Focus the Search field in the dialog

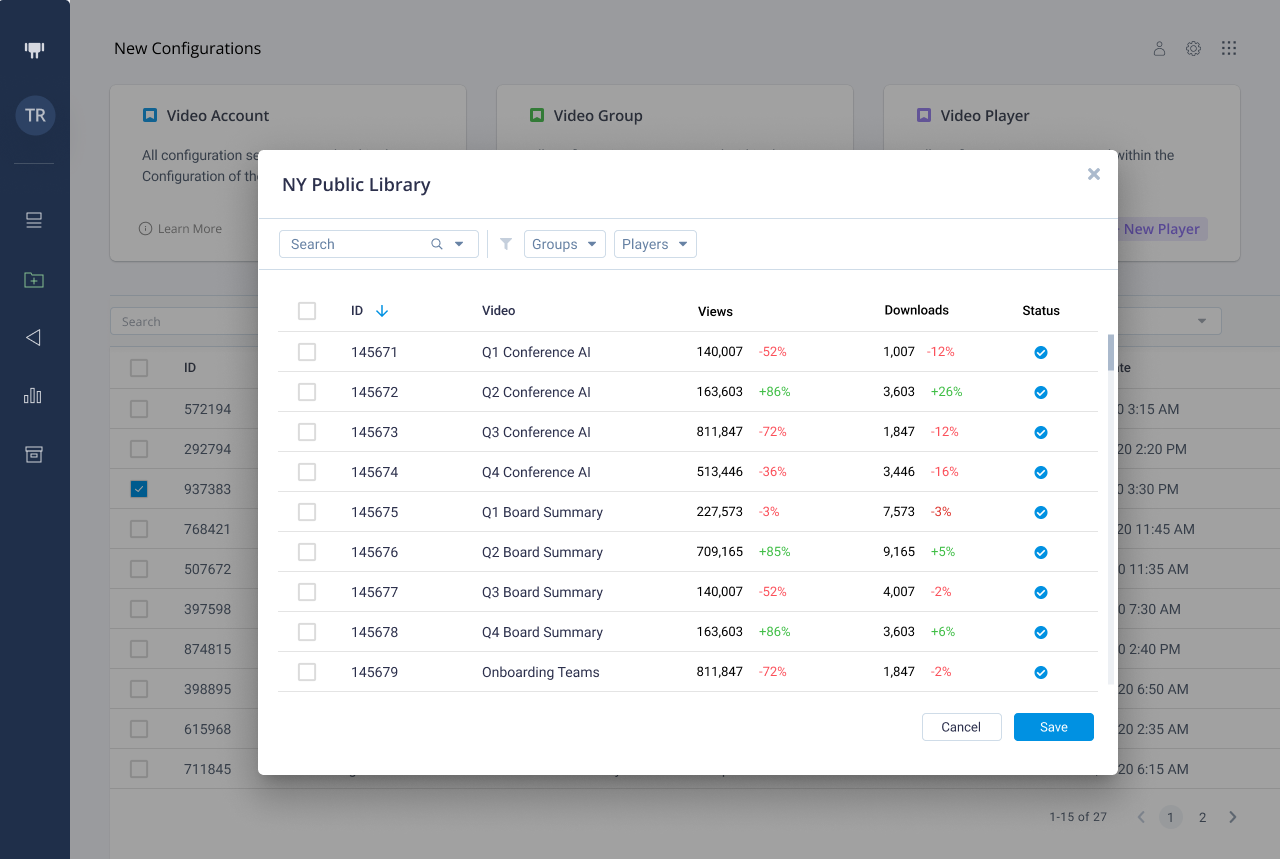tap(379, 244)
